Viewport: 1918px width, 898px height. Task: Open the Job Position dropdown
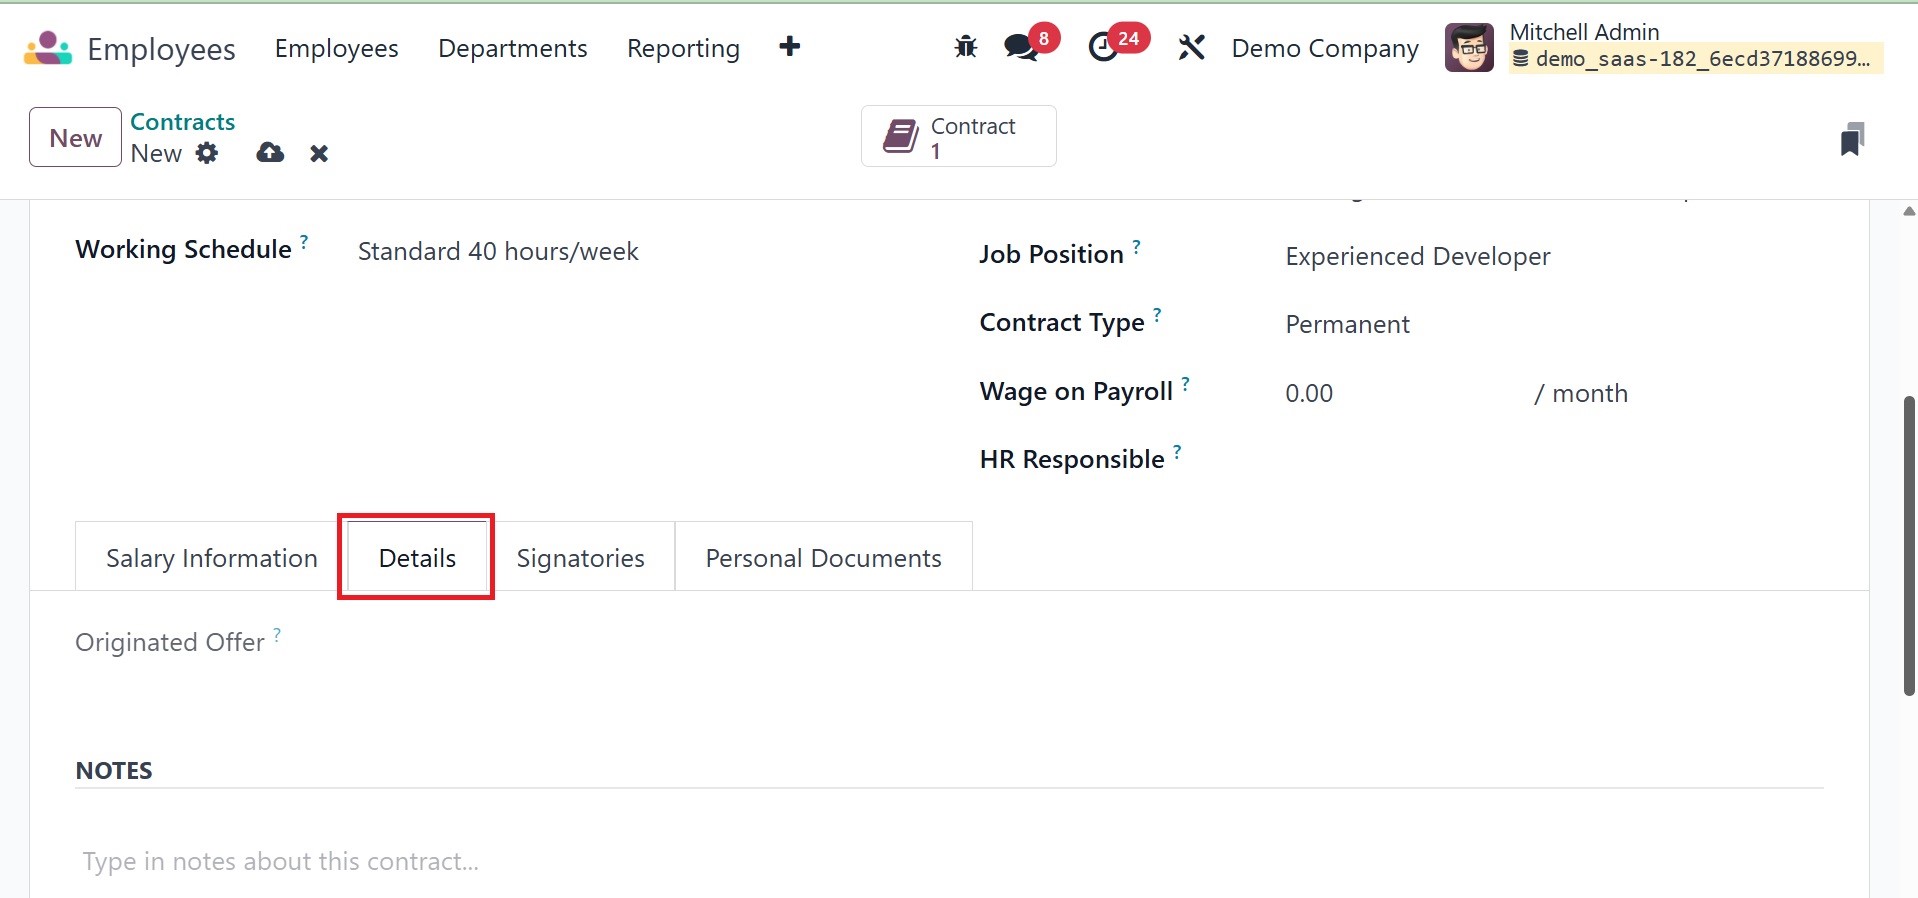click(x=1500, y=257)
